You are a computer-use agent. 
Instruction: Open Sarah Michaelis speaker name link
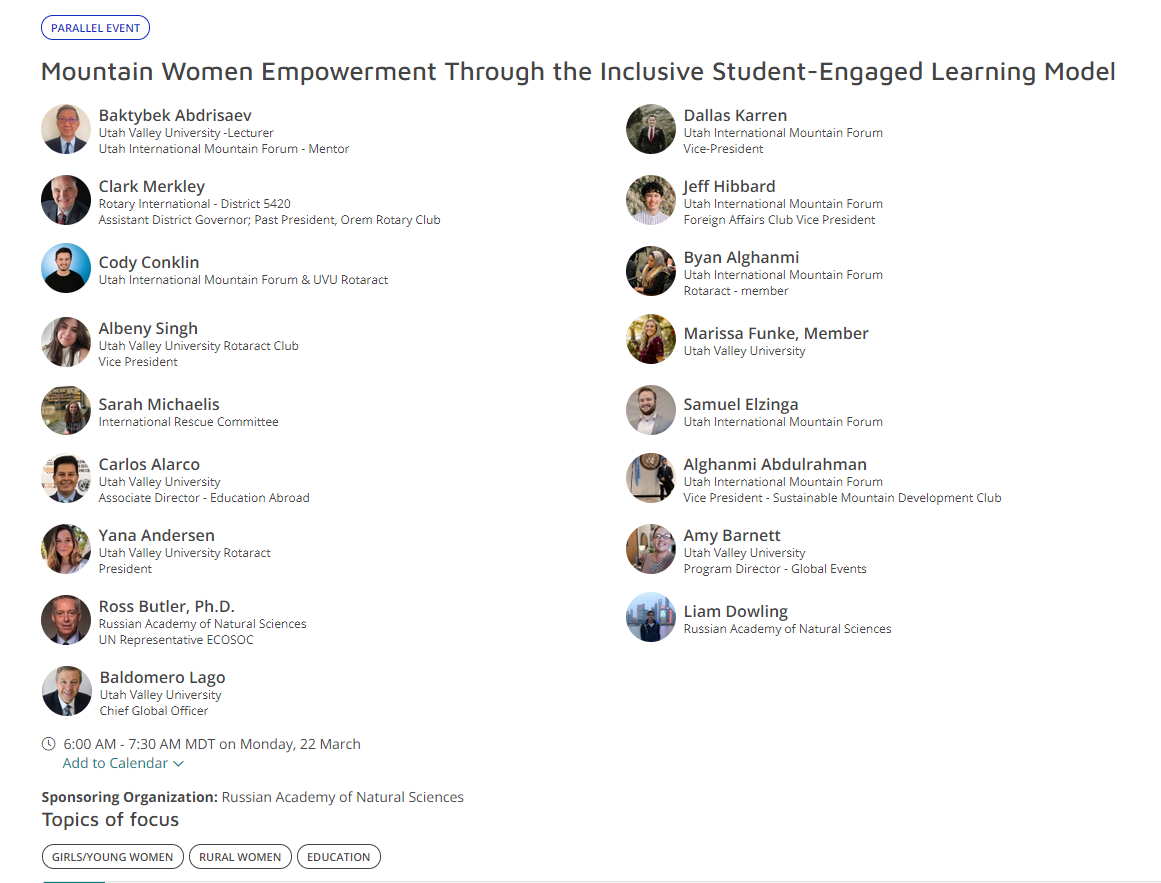click(159, 405)
